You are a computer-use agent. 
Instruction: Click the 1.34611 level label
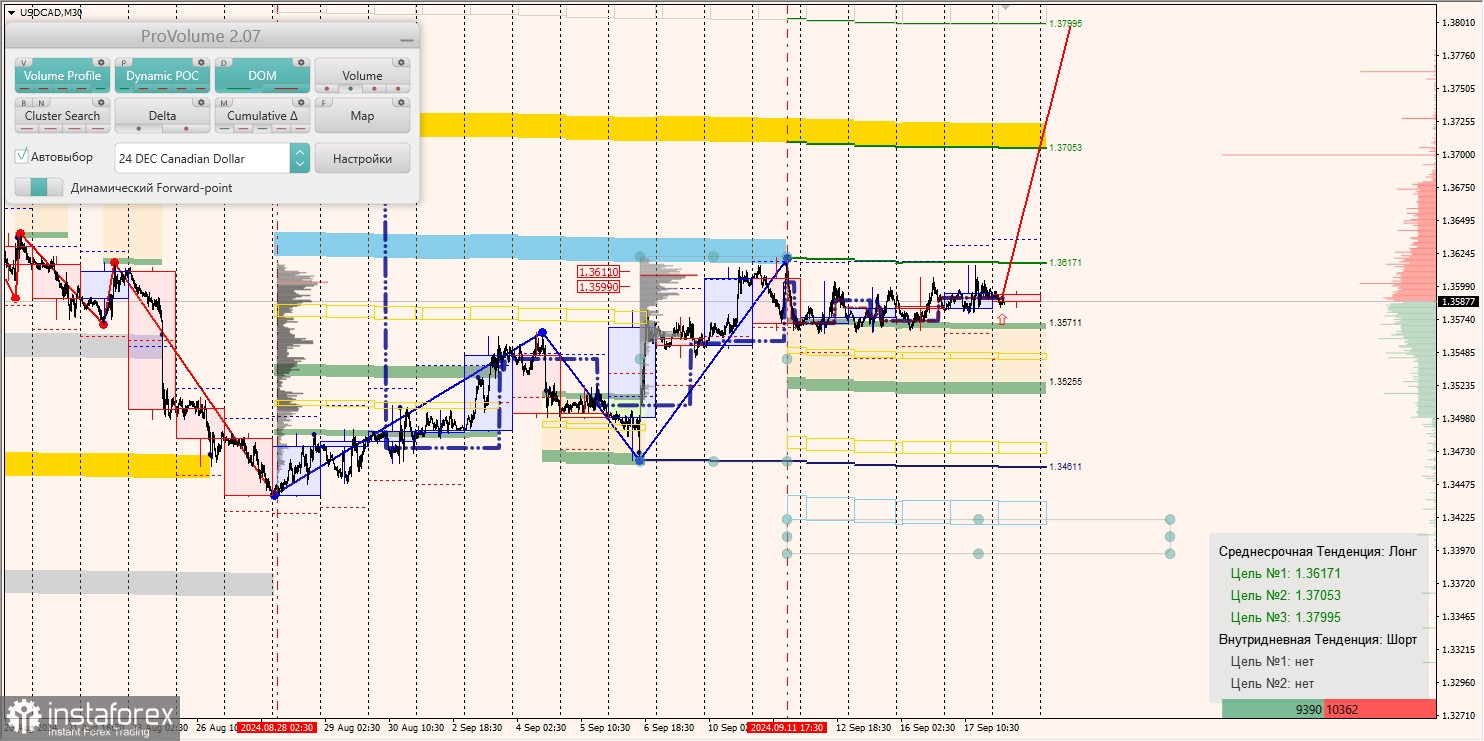tap(1065, 467)
